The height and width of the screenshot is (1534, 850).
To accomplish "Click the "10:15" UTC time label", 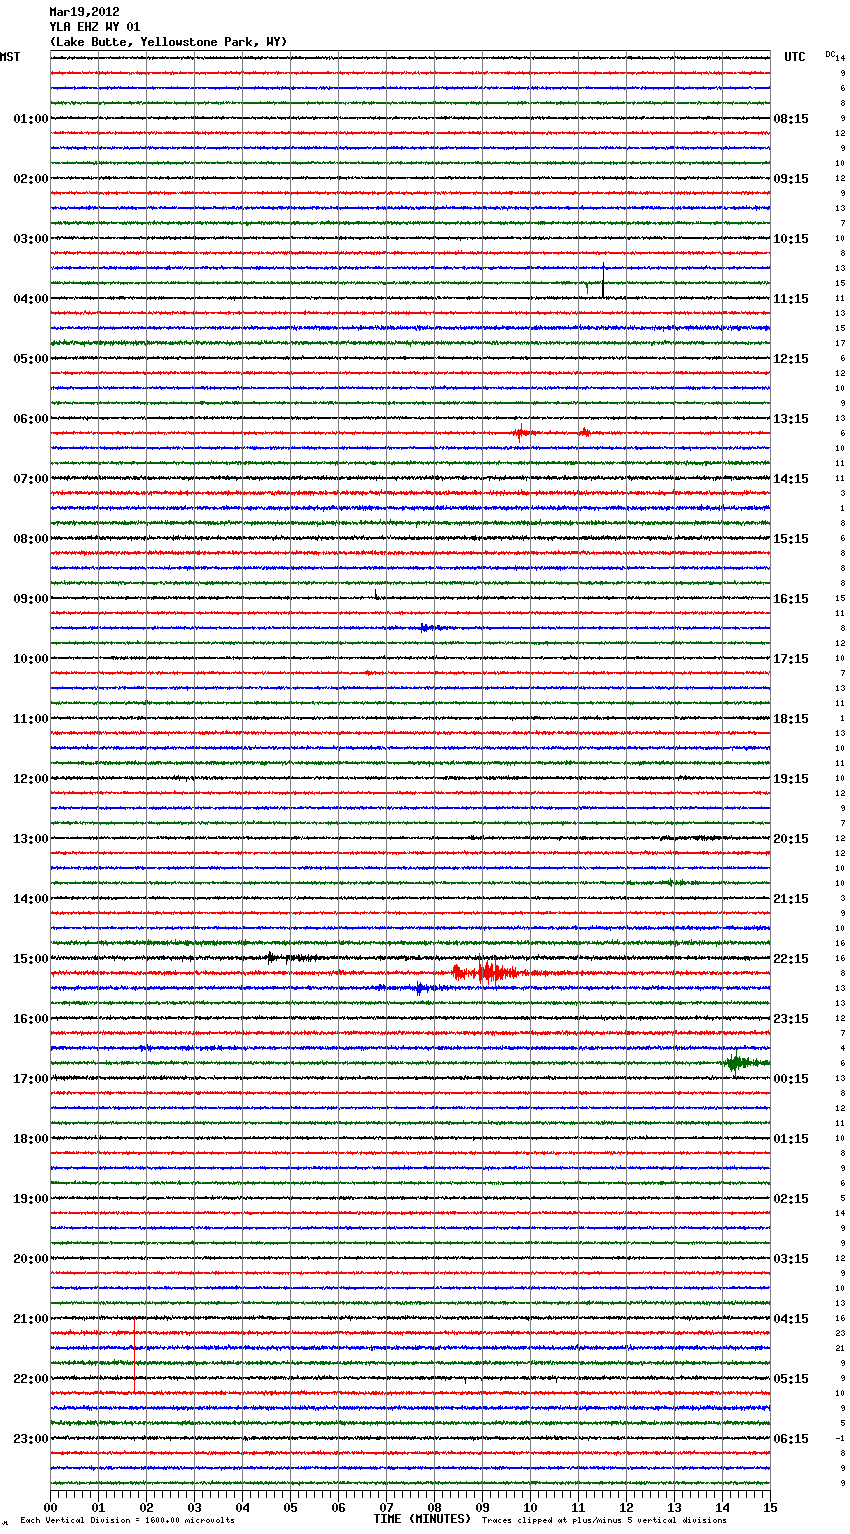I will 791,239.
